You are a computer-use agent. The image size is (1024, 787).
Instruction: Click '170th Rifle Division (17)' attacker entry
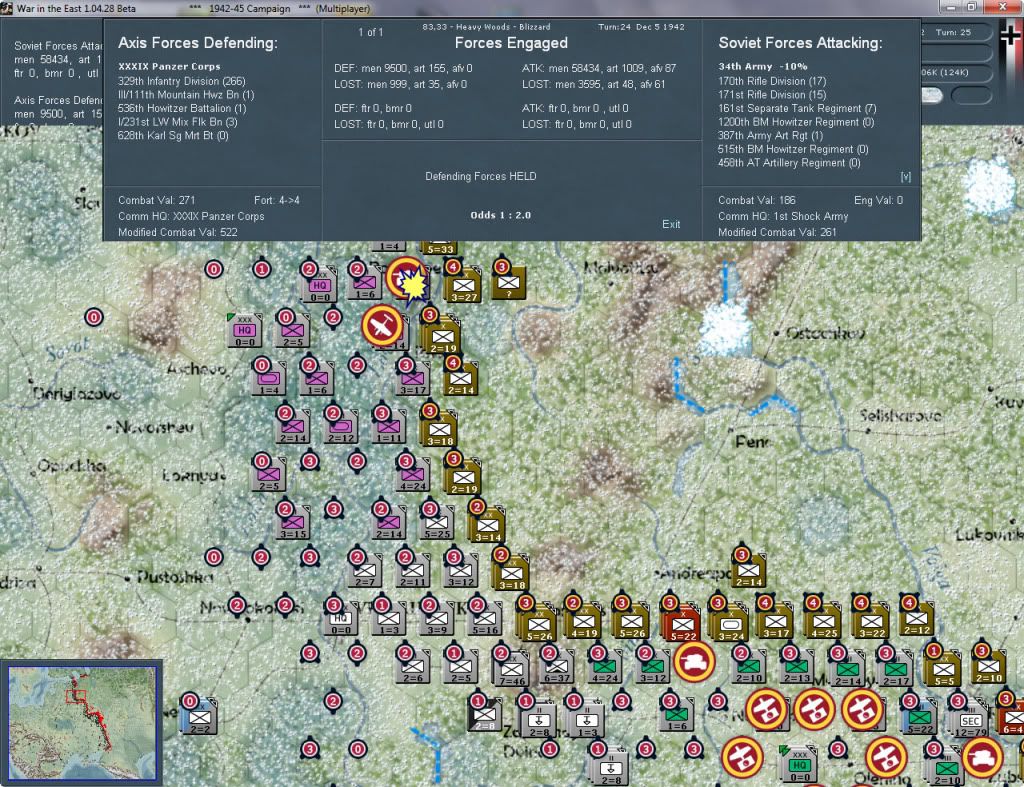coord(772,81)
